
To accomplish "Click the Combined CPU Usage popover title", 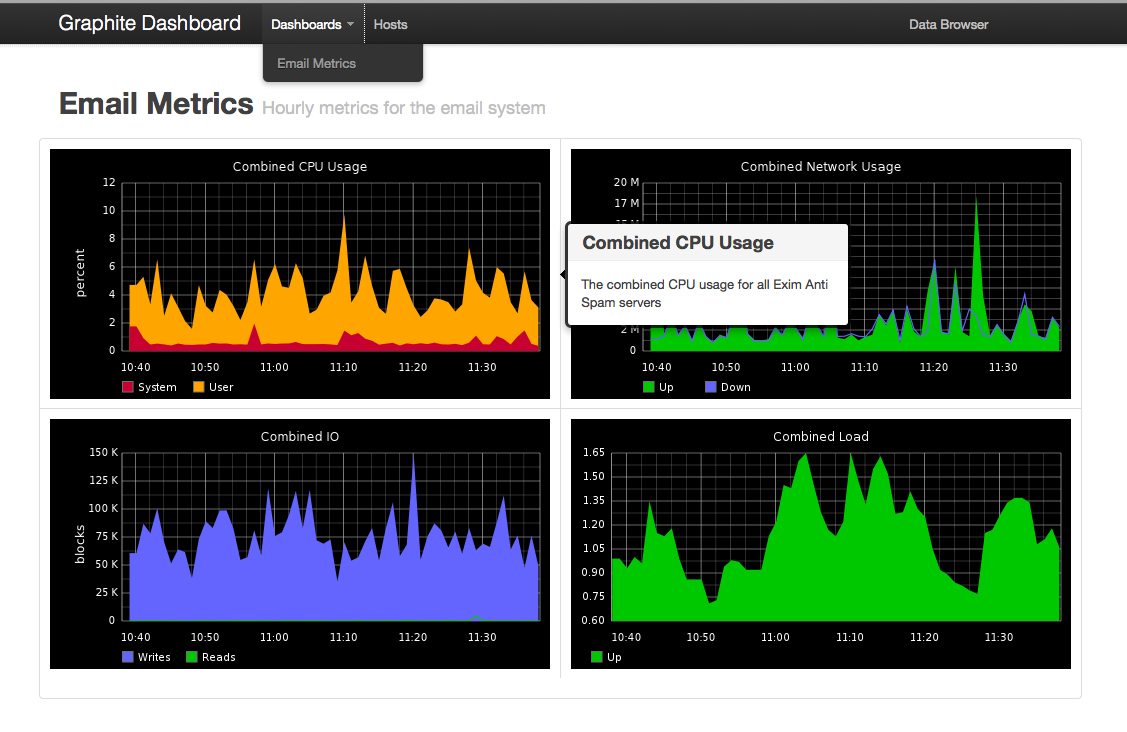I will click(x=678, y=243).
